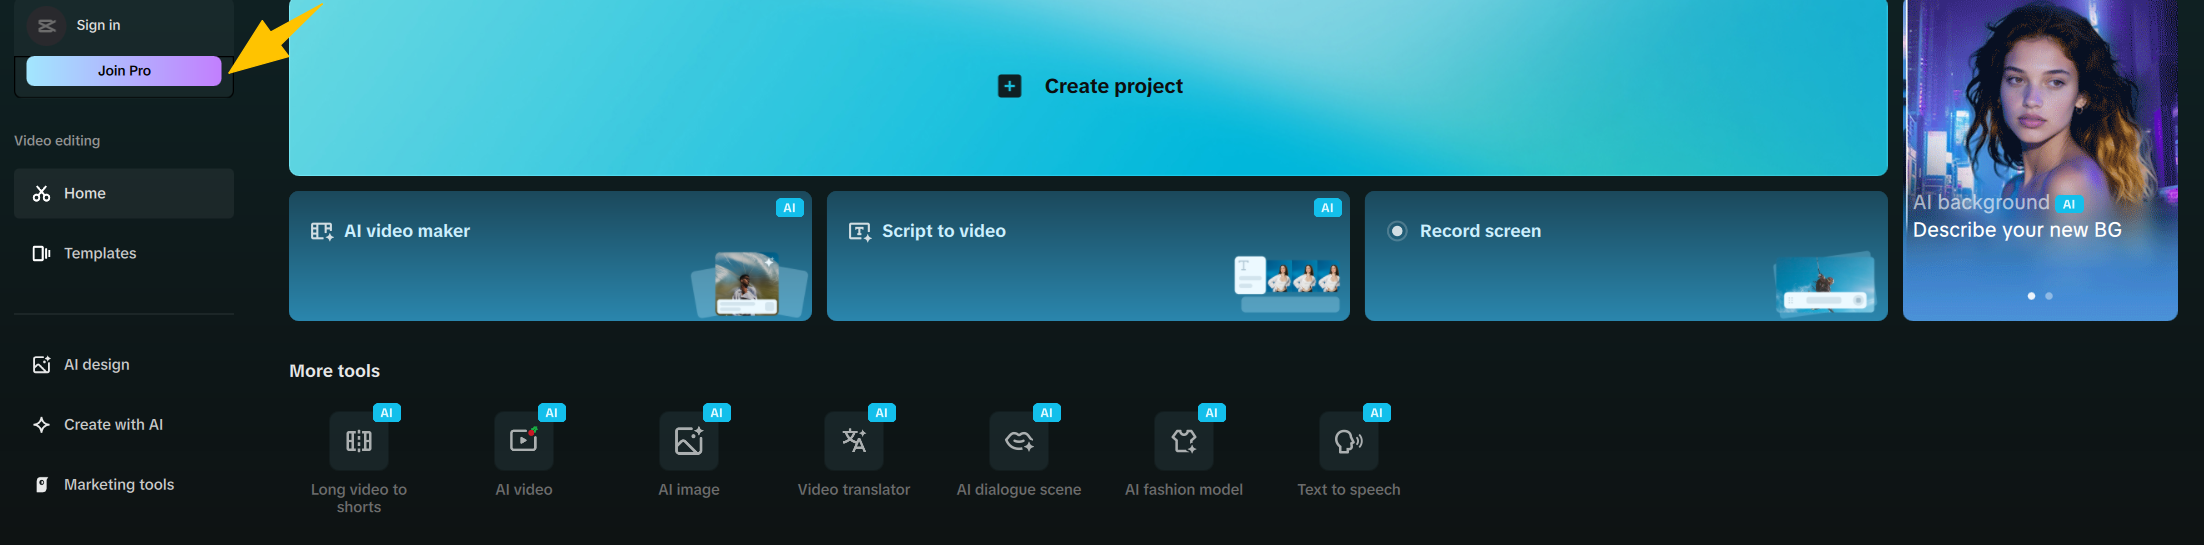Click the AI video label text
The height and width of the screenshot is (545, 2204).
(x=524, y=489)
